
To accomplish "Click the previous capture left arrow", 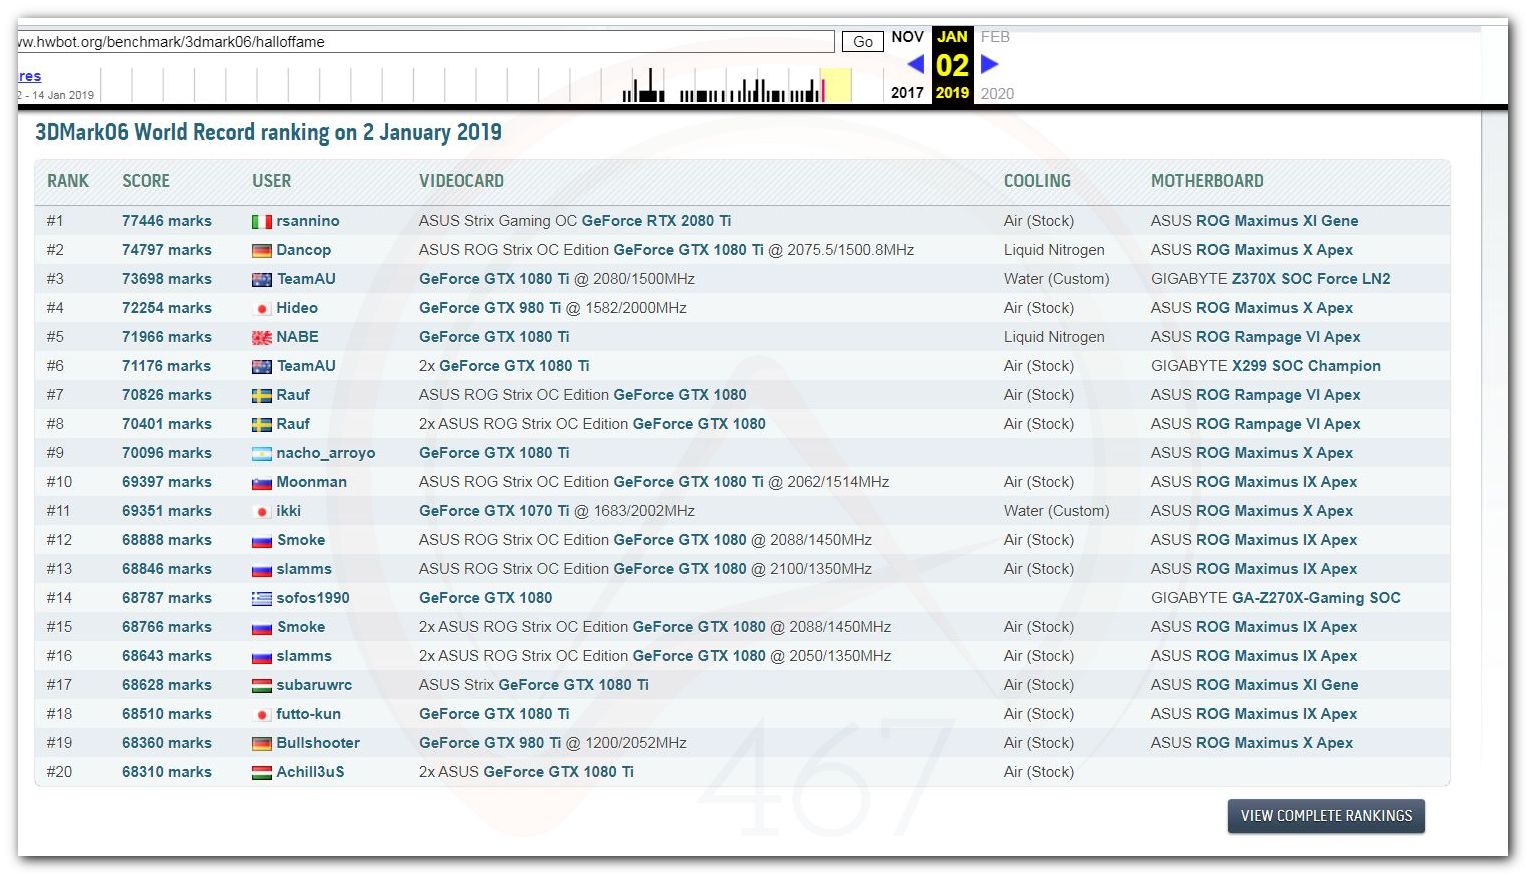I will coord(914,65).
